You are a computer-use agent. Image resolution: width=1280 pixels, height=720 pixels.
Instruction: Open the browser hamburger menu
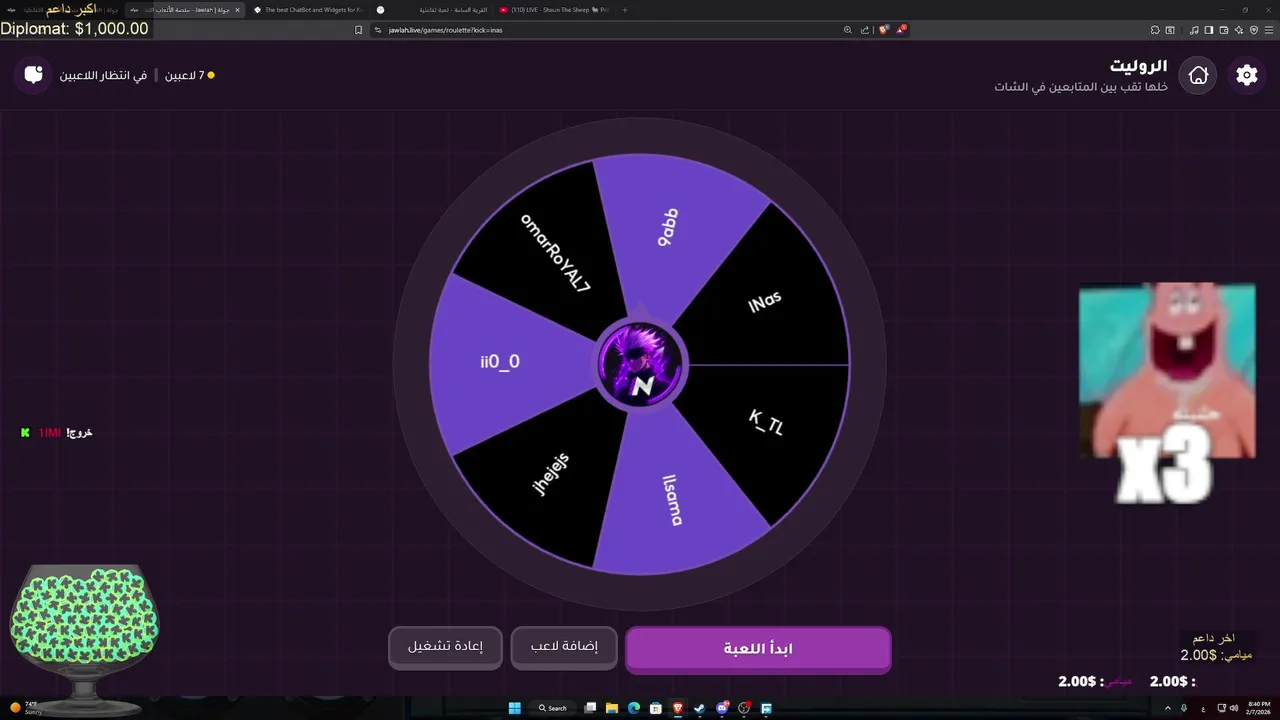1268,30
